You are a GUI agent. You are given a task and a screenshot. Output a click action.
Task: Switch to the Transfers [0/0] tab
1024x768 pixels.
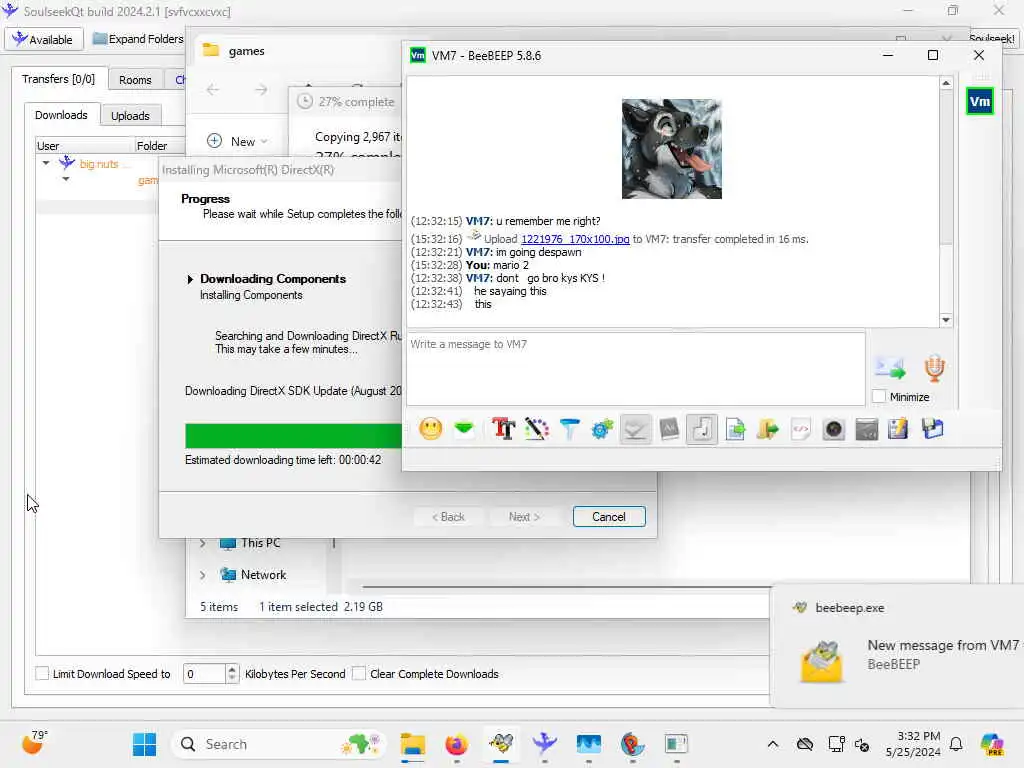[58, 79]
